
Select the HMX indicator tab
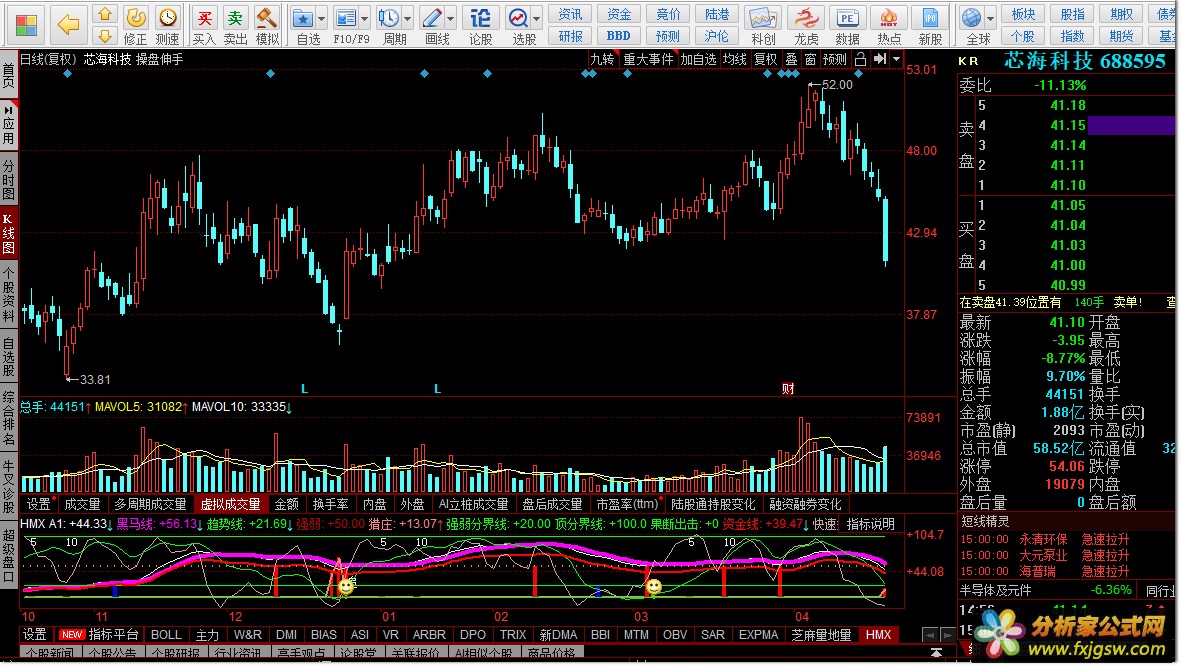point(878,635)
